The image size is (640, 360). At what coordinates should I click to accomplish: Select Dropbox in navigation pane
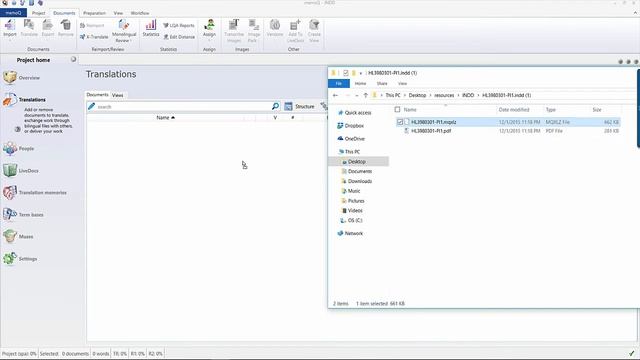point(350,126)
